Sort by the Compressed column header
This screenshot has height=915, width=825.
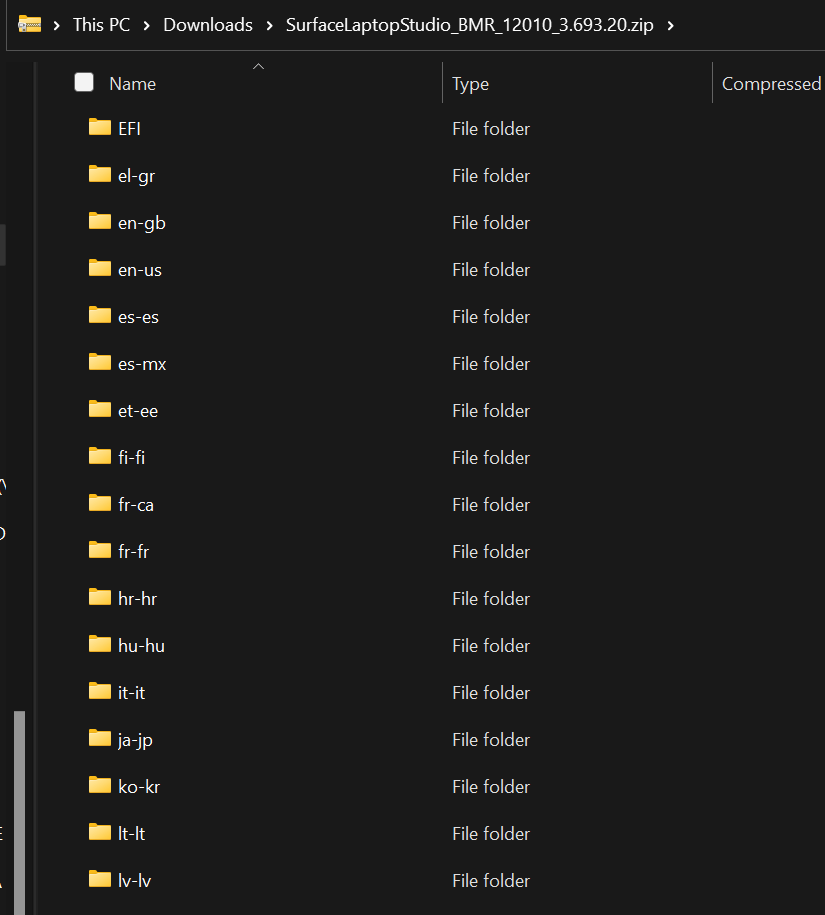point(771,84)
